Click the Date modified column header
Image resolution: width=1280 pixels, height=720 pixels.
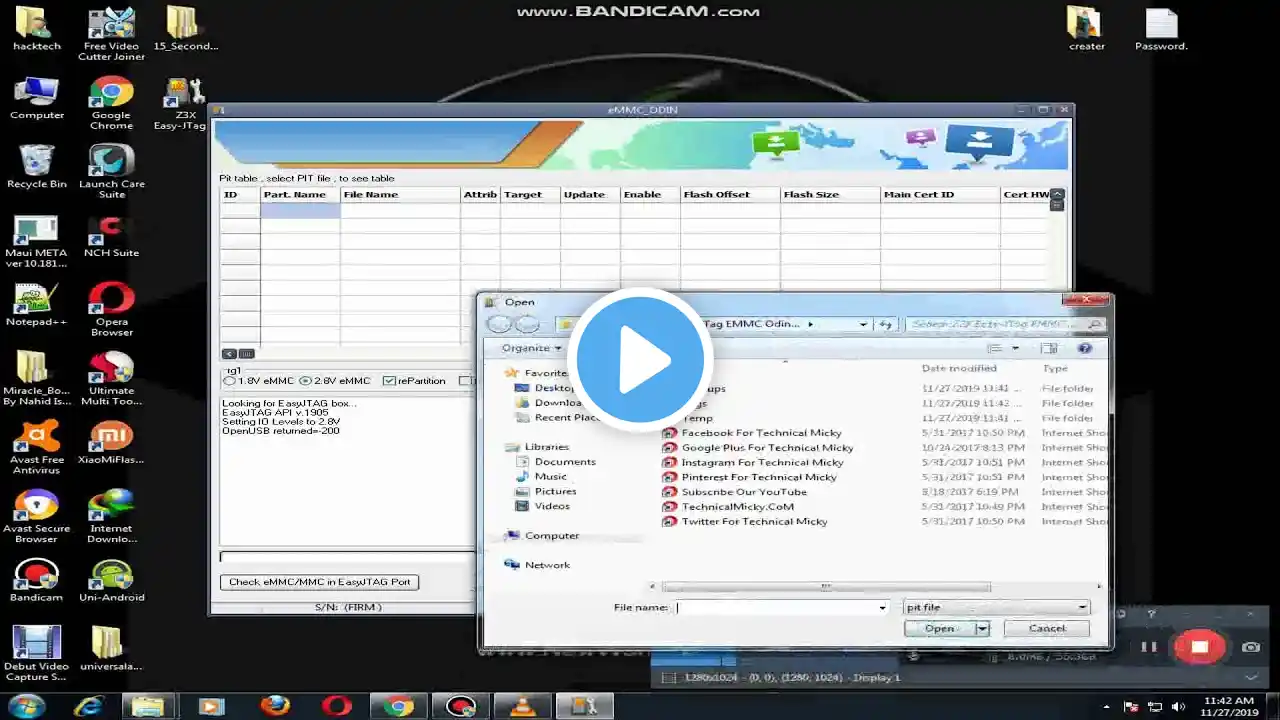959,369
